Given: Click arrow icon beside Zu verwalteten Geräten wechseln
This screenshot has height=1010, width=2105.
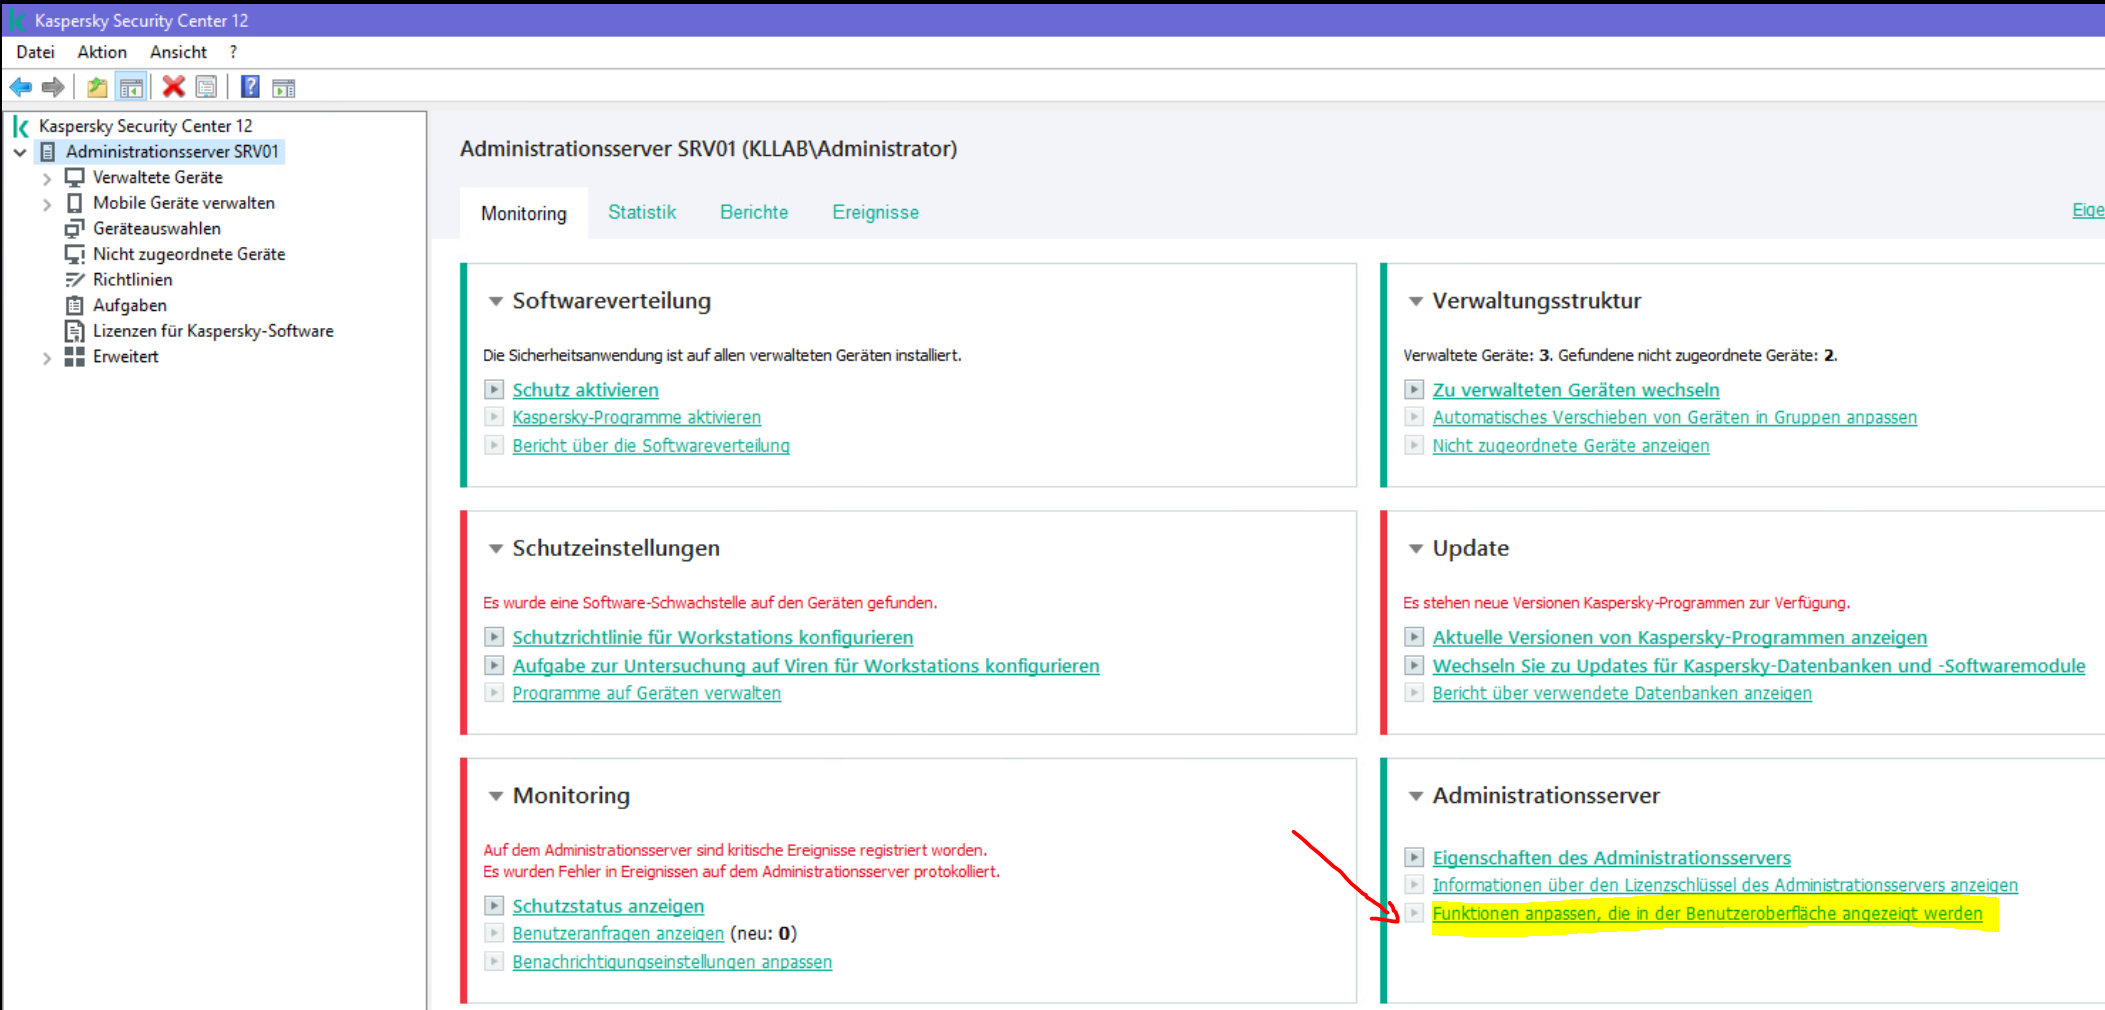Looking at the screenshot, I should click(x=1414, y=389).
